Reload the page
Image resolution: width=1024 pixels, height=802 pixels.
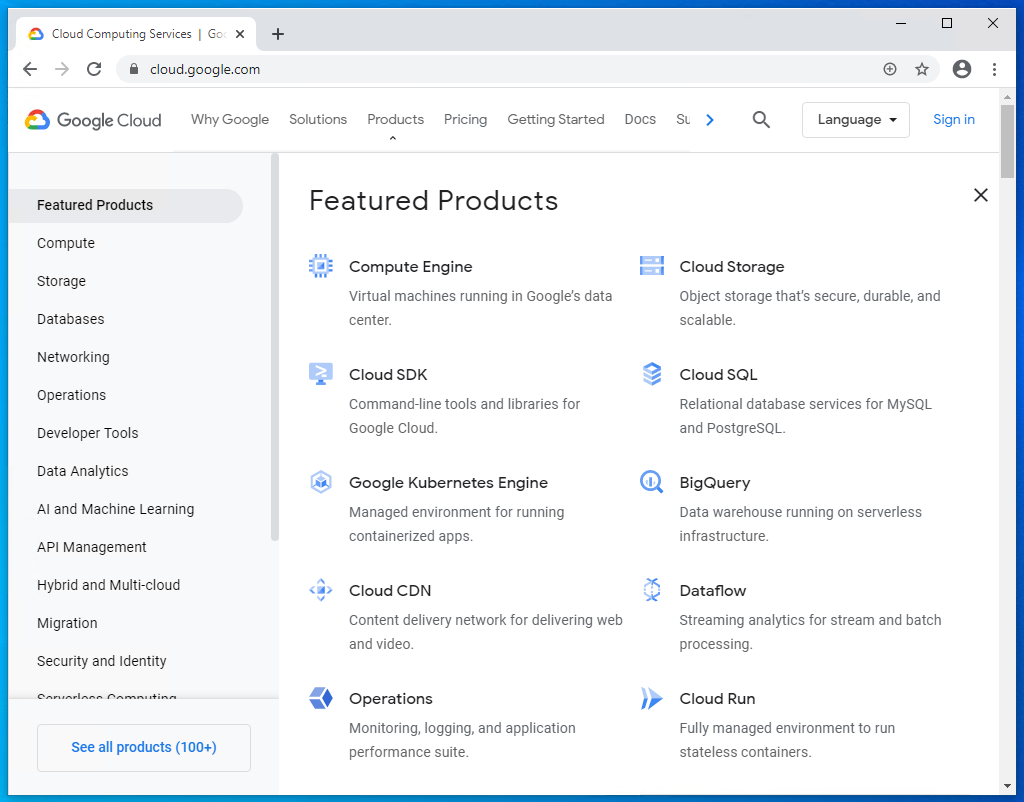(94, 69)
